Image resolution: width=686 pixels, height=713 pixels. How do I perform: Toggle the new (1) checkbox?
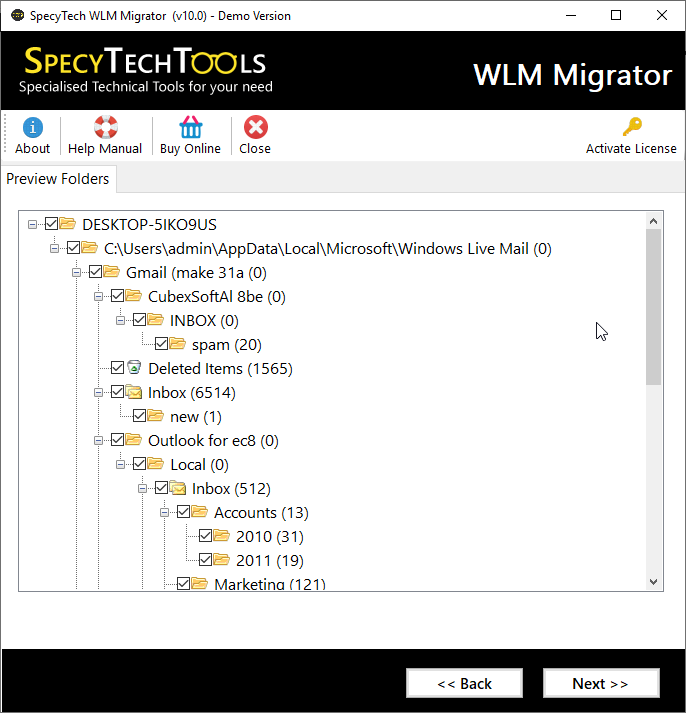(x=140, y=416)
